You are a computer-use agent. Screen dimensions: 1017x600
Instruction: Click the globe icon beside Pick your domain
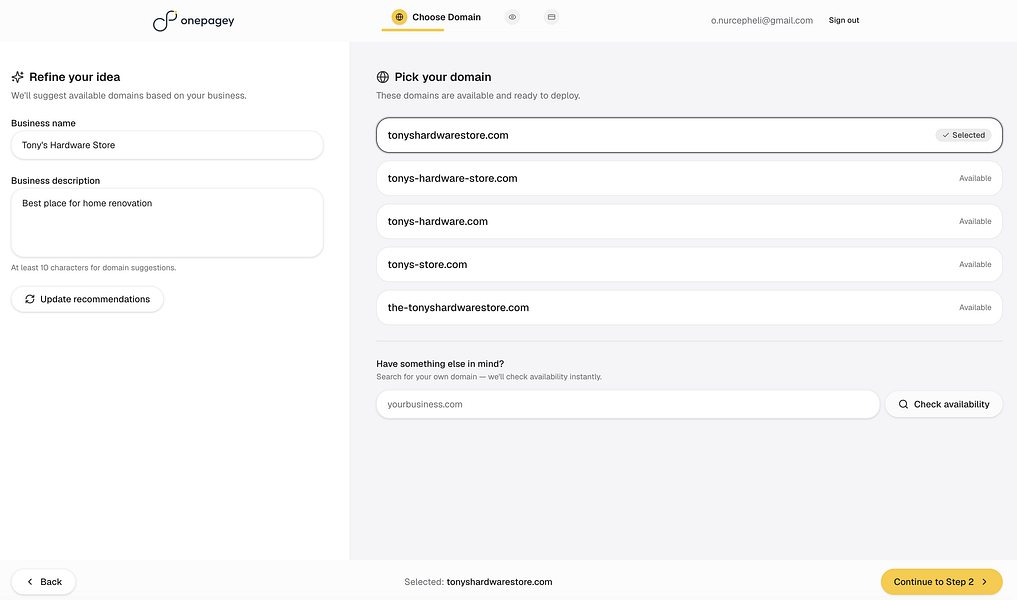(383, 77)
